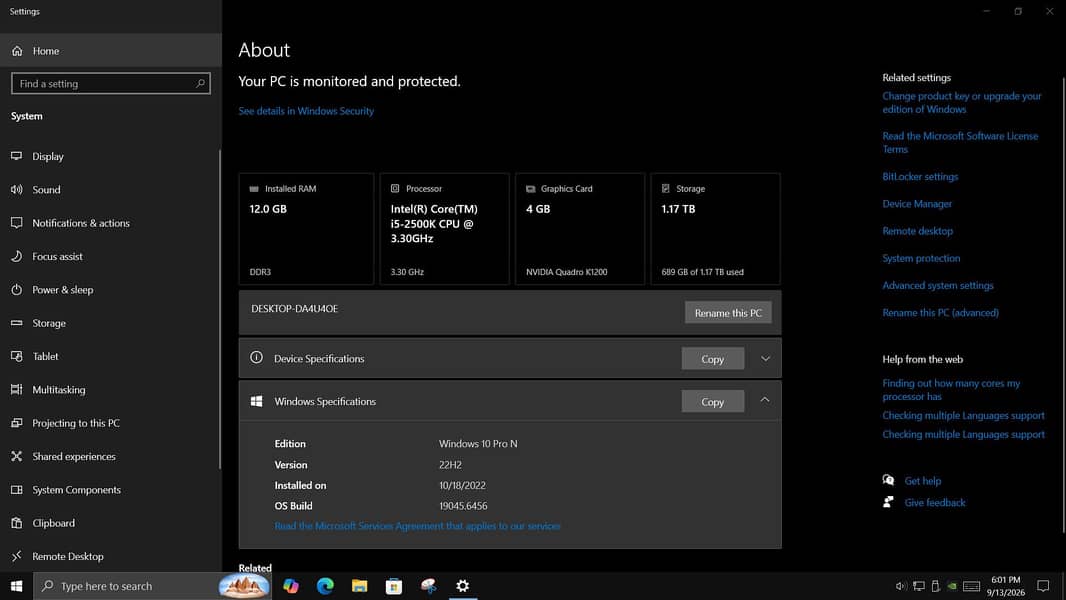Click the Windows logo beside Windows Specifications
This screenshot has width=1066, height=600.
(256, 402)
